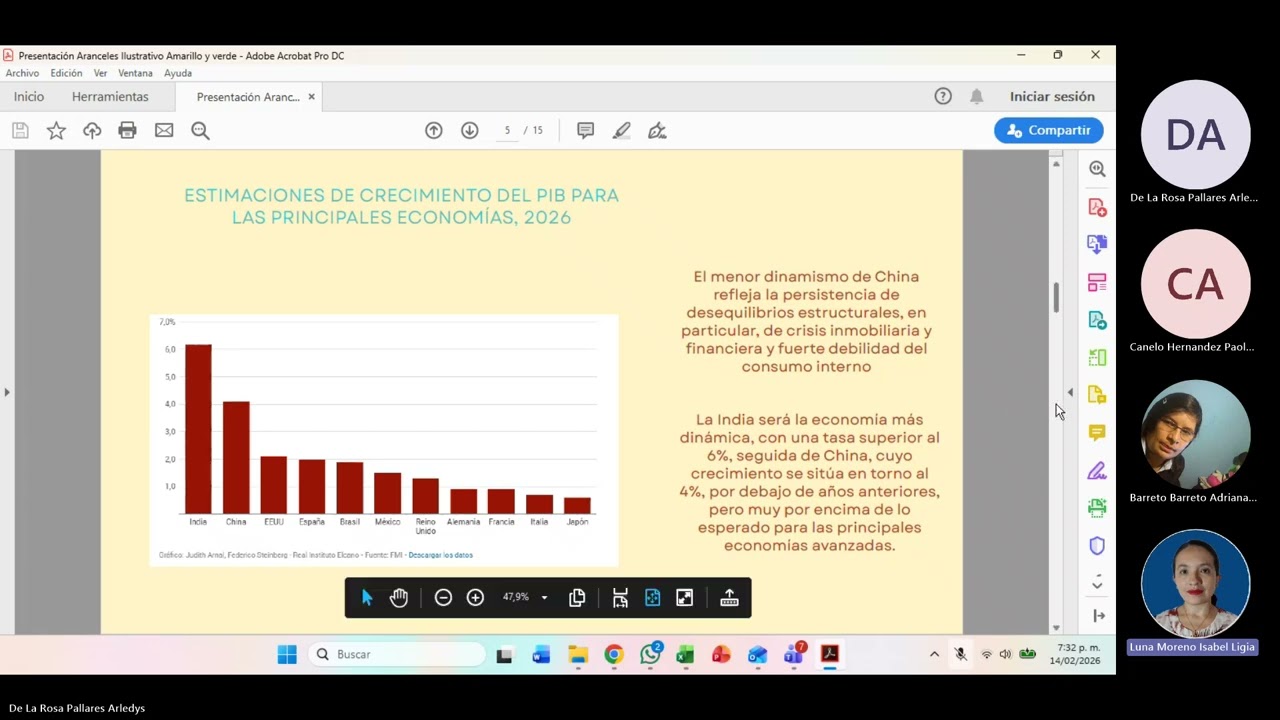Zoom in with the plus circle button
The image size is (1280, 720).
tap(475, 597)
